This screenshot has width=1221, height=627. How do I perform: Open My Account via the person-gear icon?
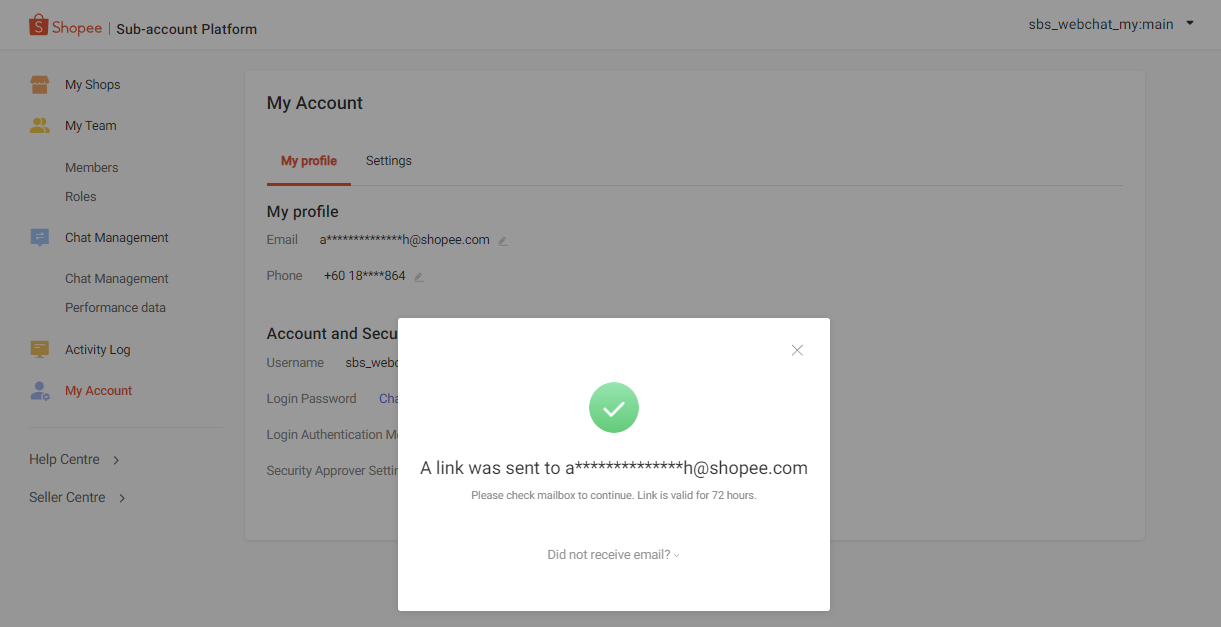point(40,390)
